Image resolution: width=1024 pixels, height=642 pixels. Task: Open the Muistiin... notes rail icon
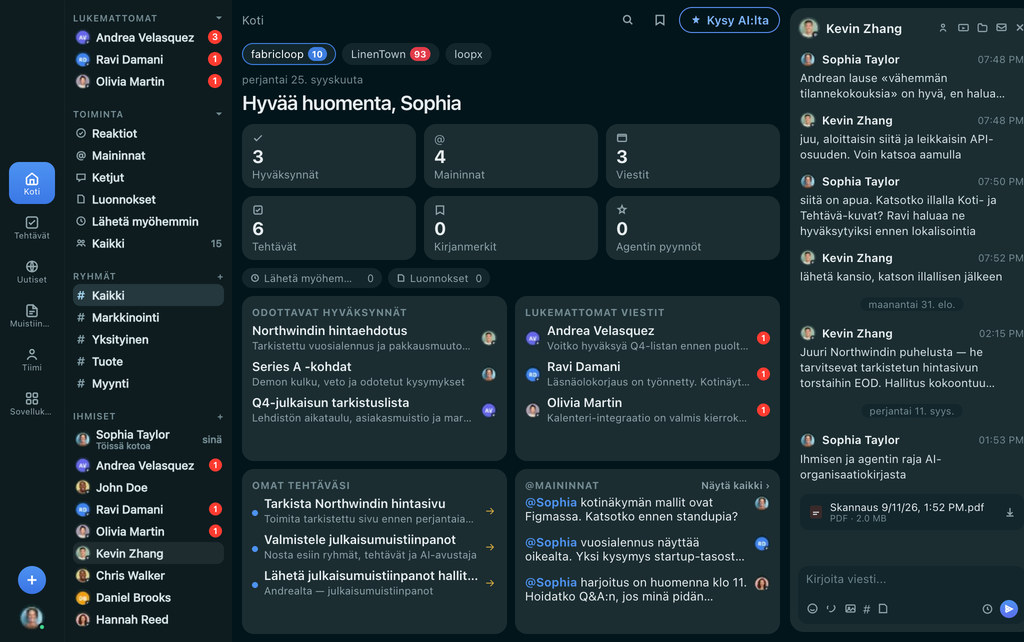(x=31, y=315)
